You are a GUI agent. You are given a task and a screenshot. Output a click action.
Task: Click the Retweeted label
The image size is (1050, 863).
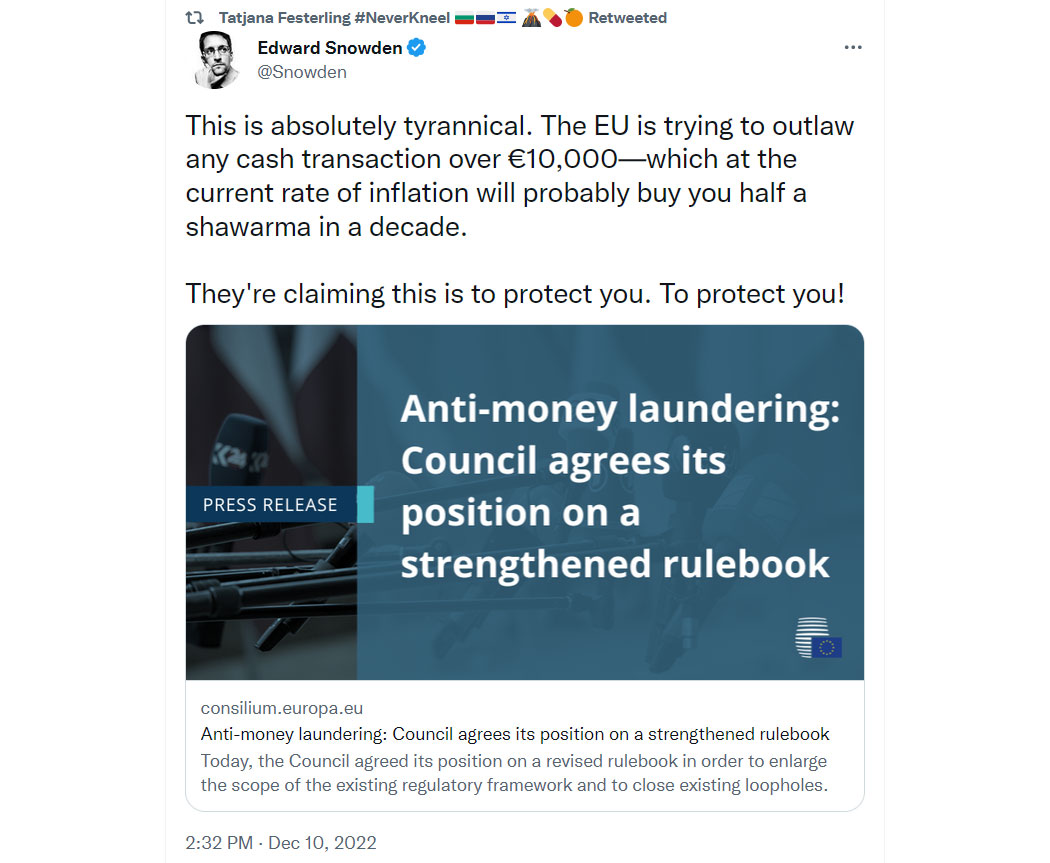[627, 18]
